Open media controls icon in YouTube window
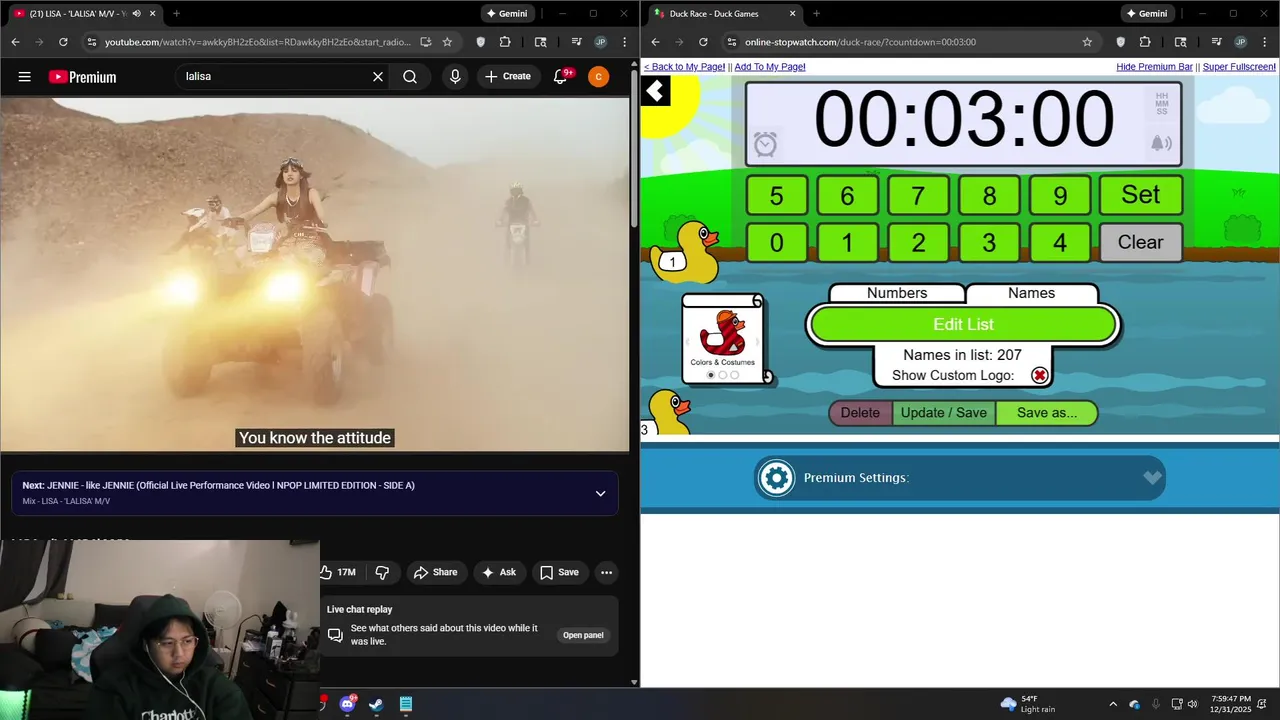The width and height of the screenshot is (1280, 720). click(x=576, y=42)
